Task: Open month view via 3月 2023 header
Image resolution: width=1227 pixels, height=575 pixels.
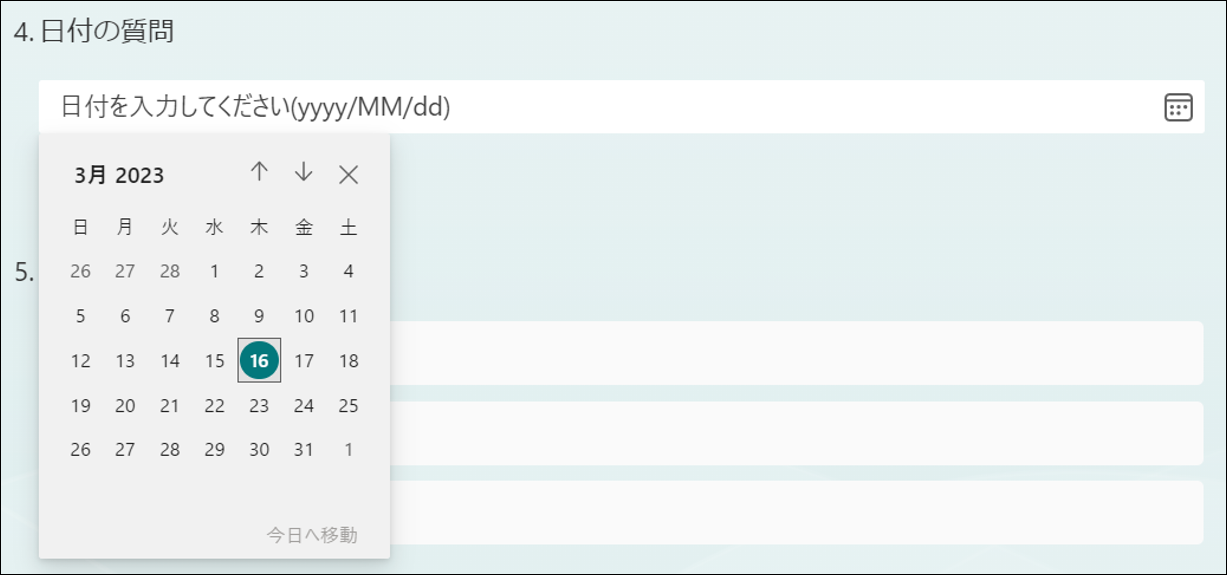Action: pos(119,176)
